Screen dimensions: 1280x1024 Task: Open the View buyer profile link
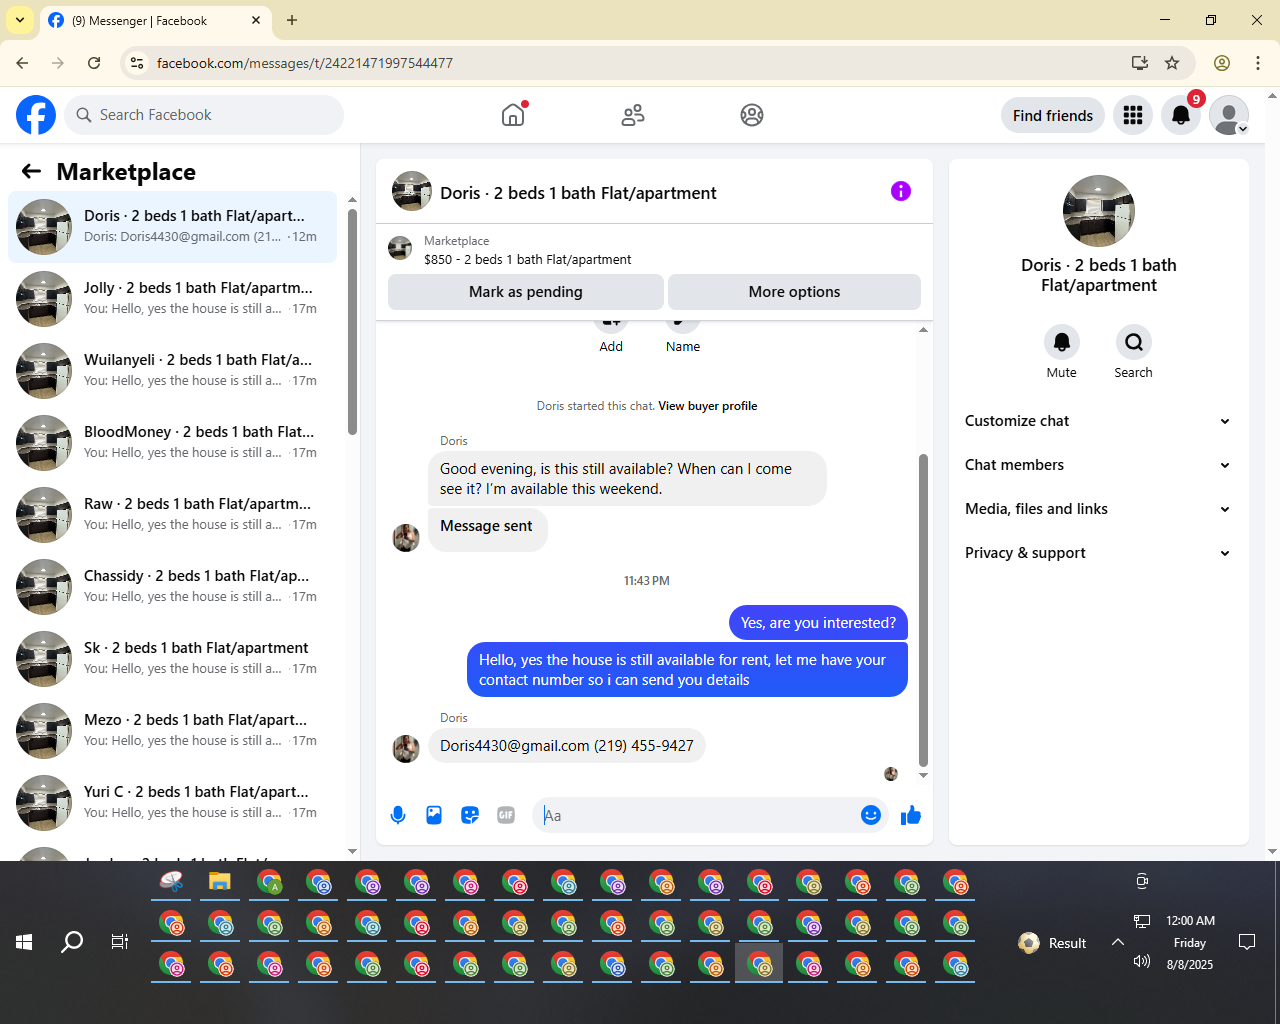(708, 406)
